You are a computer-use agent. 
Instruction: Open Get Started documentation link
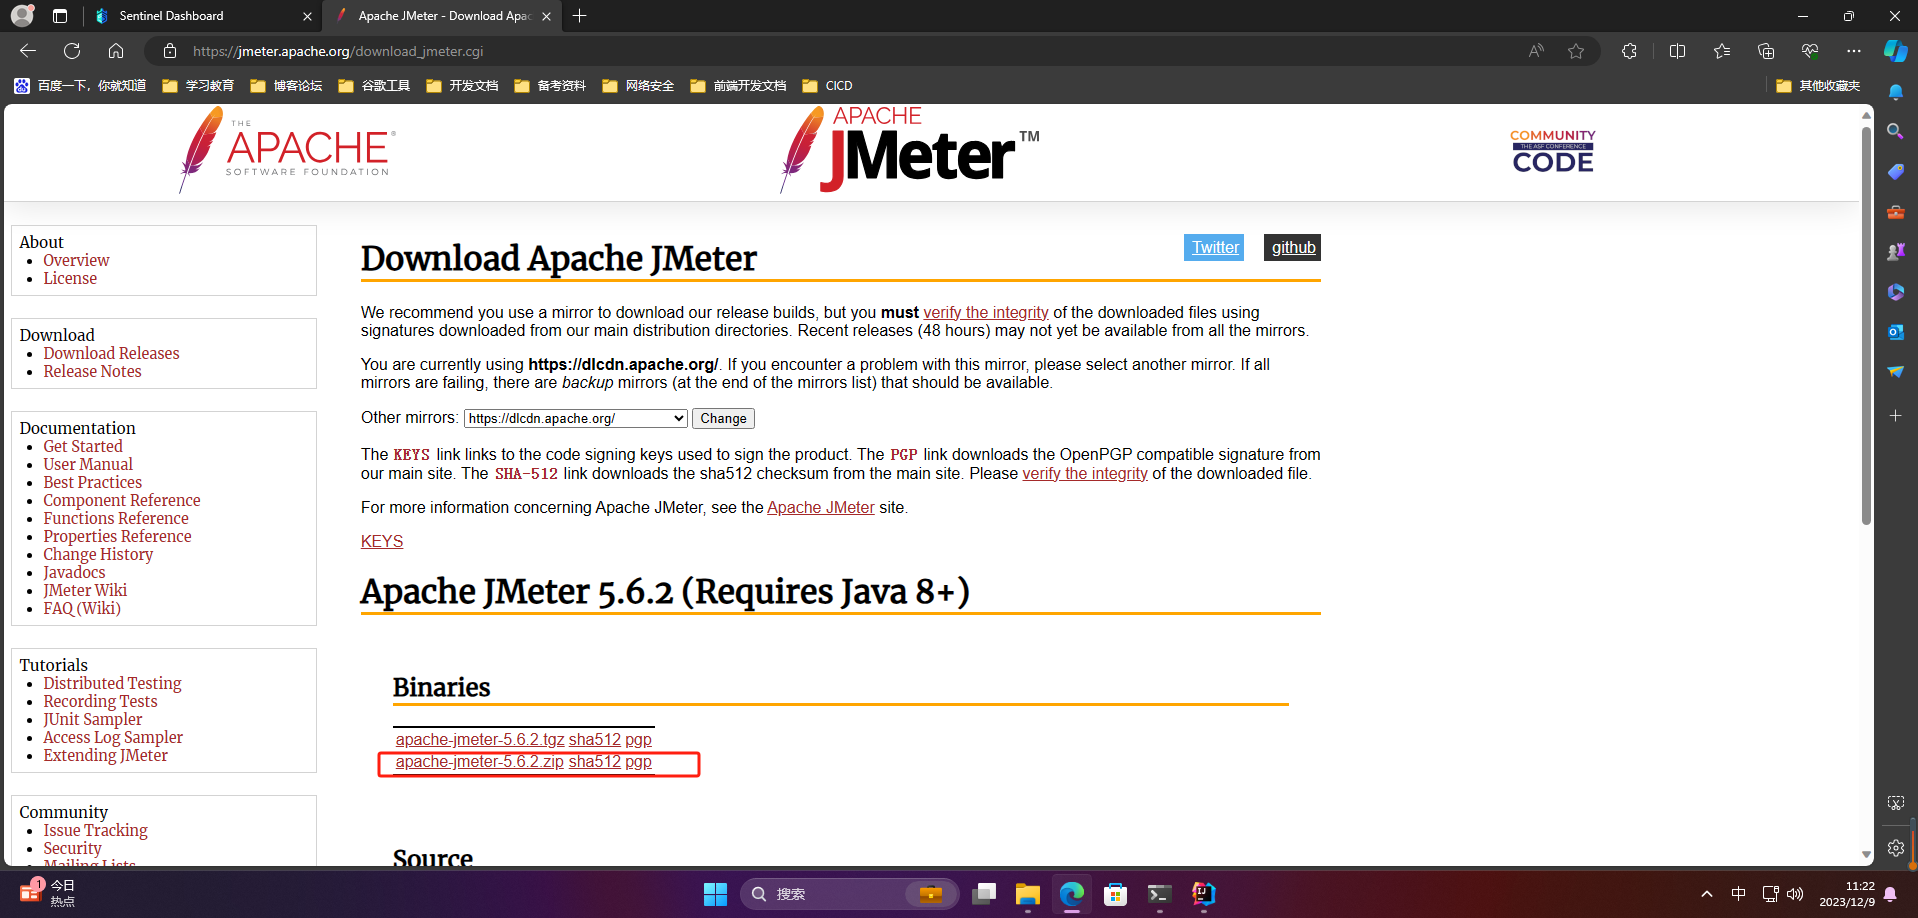point(83,446)
